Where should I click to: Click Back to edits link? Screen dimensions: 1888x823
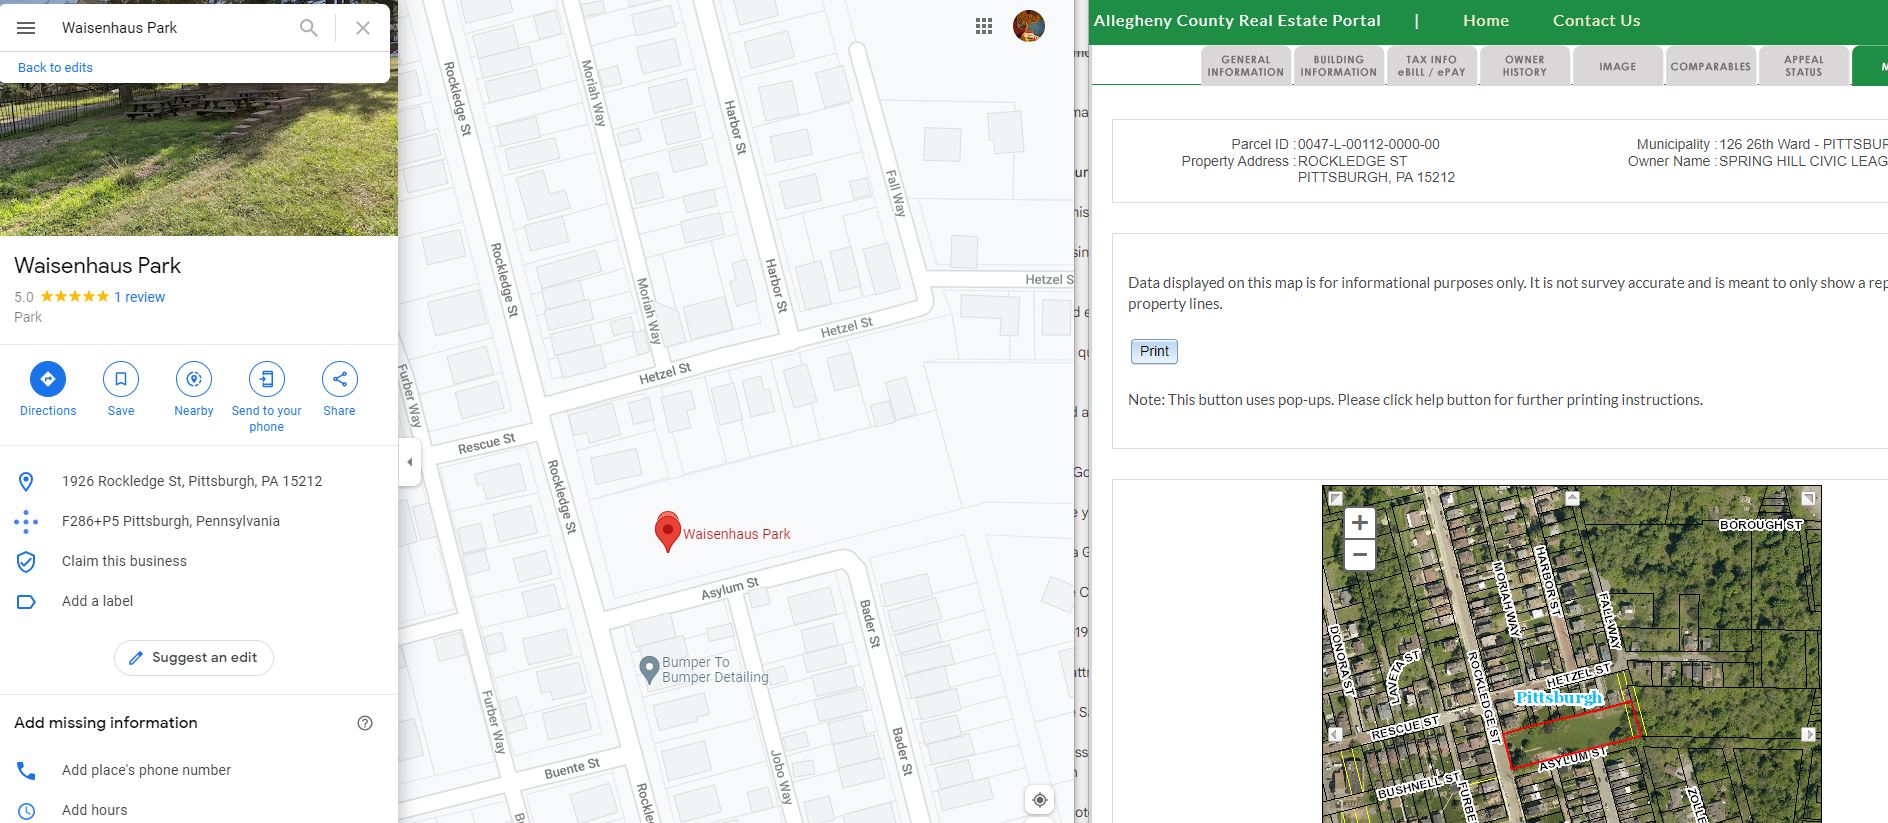pos(55,68)
